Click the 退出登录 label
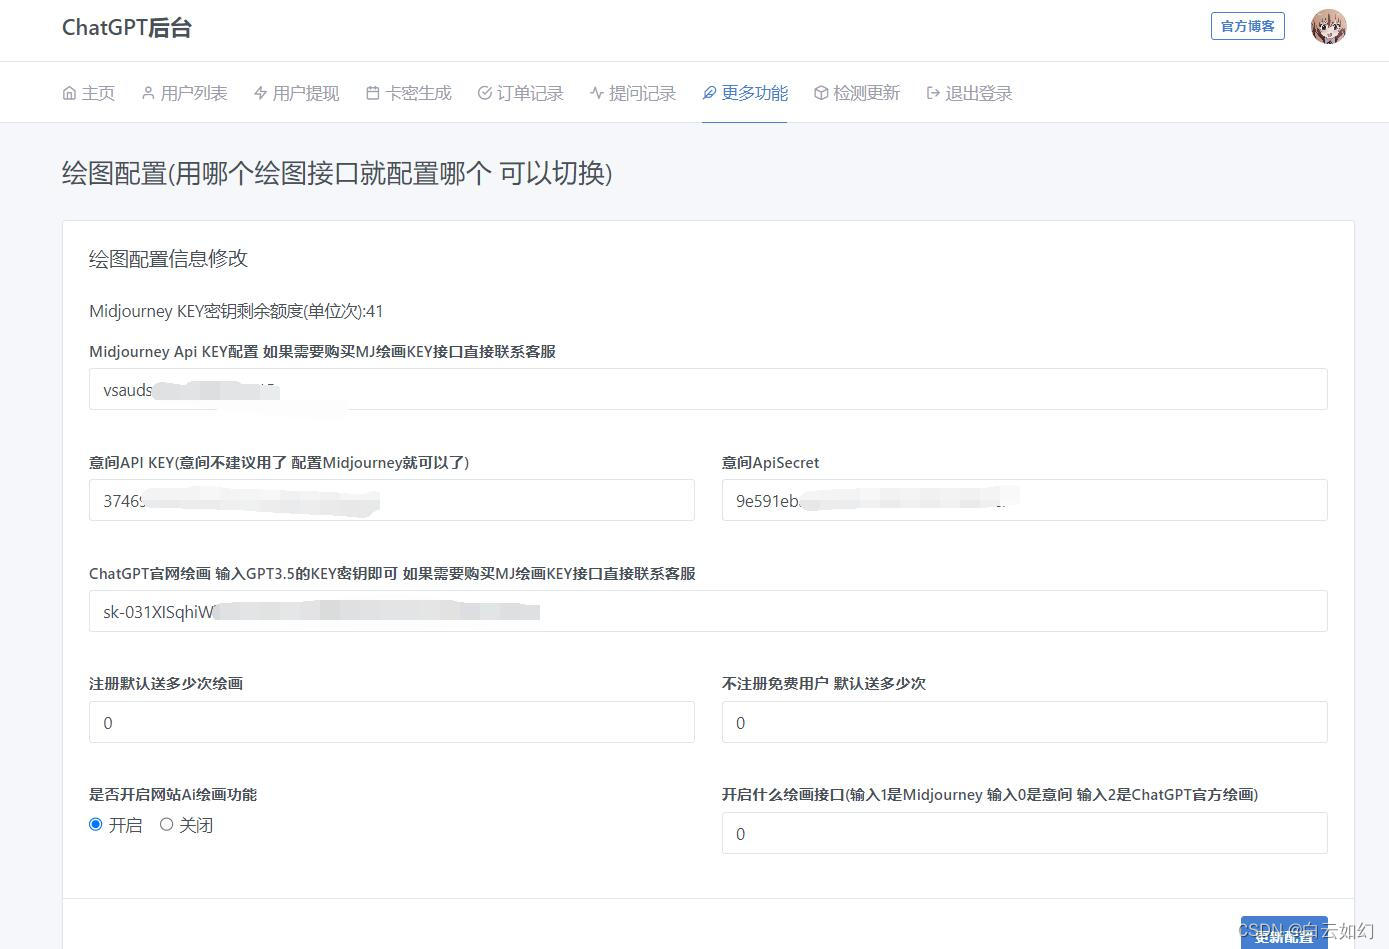 979,93
